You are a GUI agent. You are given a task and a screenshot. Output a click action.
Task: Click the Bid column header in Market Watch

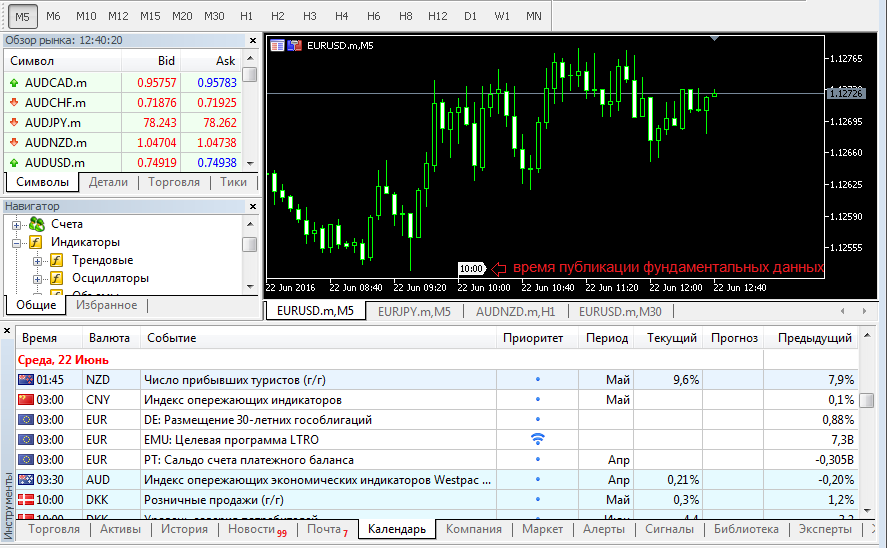166,61
